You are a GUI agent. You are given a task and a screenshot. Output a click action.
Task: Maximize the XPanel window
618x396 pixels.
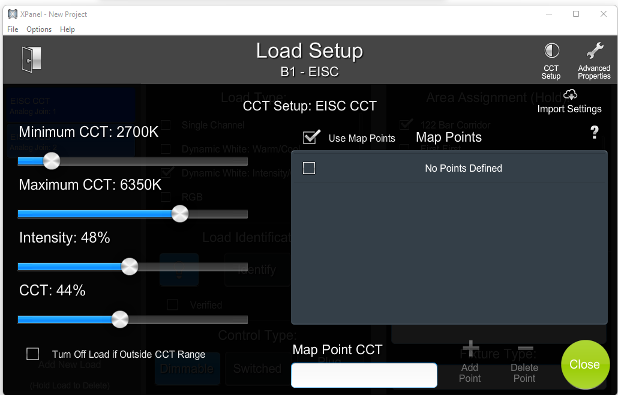pos(576,14)
